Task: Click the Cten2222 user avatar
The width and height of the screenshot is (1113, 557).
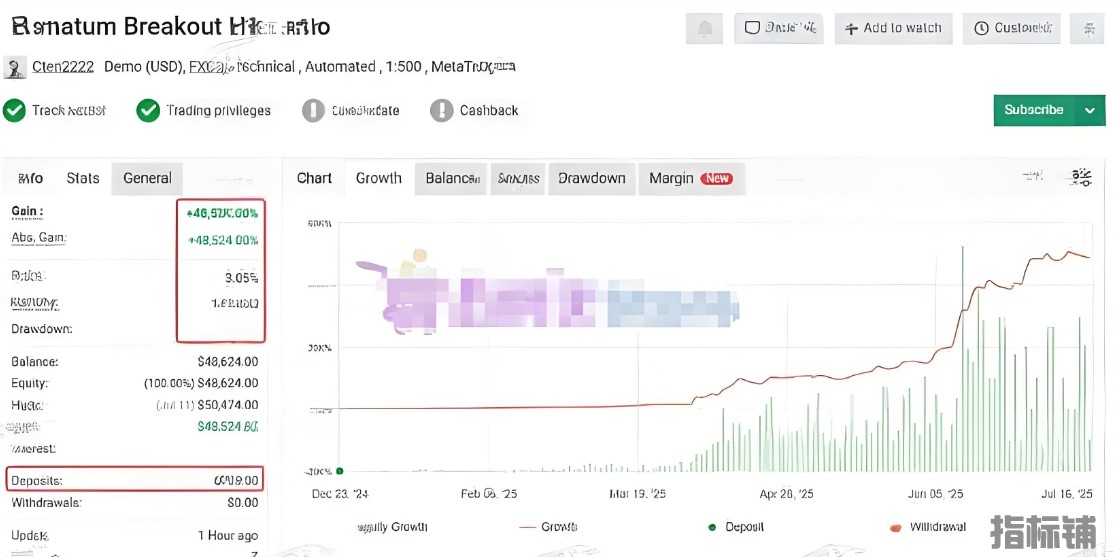Action: pyautogui.click(x=15, y=67)
